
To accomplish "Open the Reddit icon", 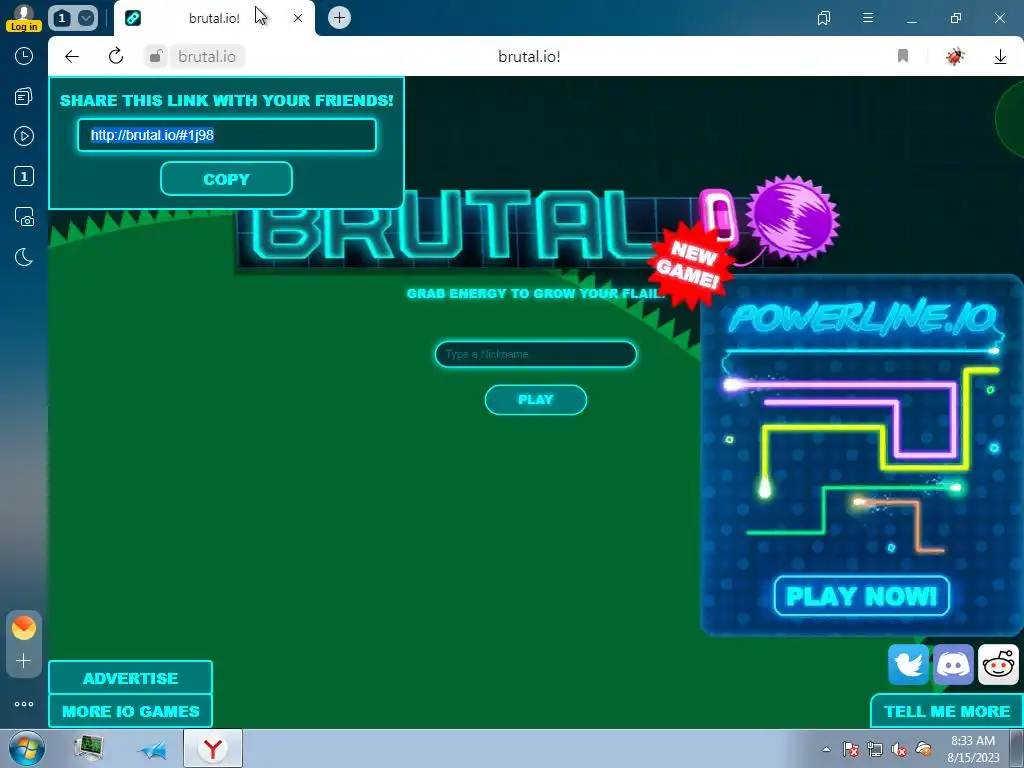I will point(998,665).
